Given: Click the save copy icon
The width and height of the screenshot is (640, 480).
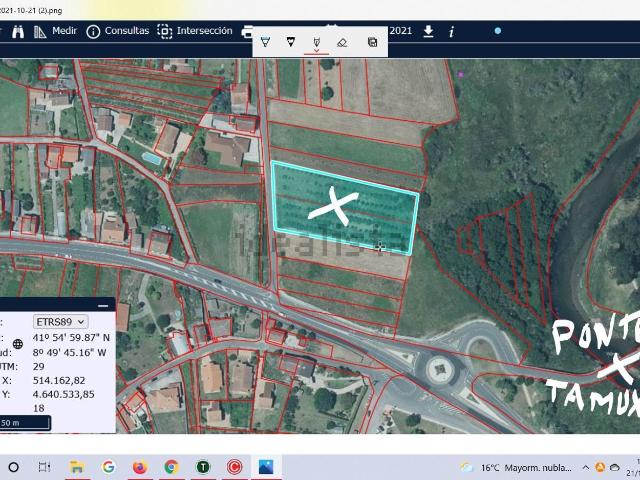Looking at the screenshot, I should [372, 42].
